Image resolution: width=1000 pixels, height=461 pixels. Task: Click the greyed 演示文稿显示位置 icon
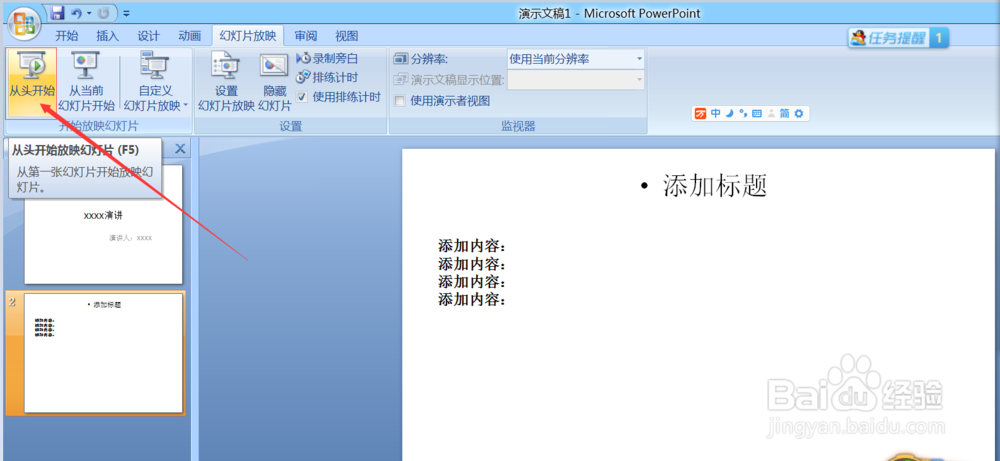pyautogui.click(x=401, y=80)
